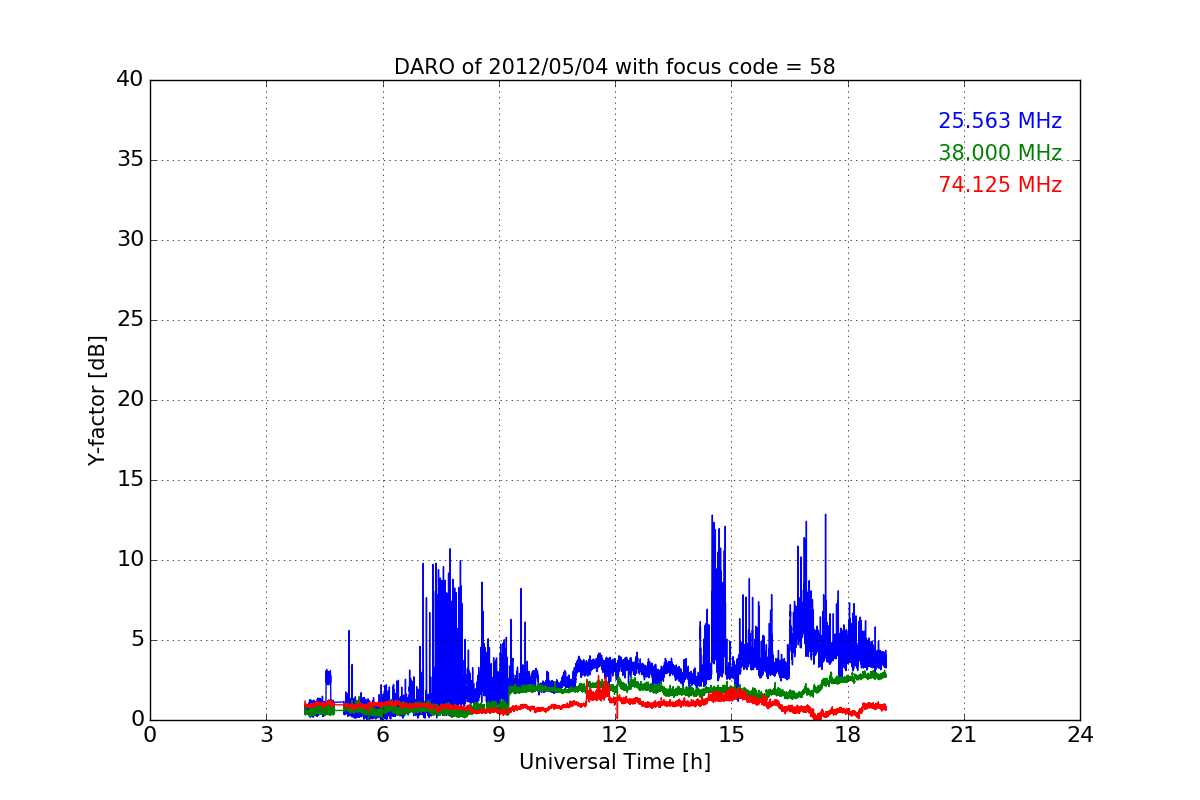Viewport: 1200px width, 800px height.
Task: Select the green '38.000 MHz' legend label
Action: (1000, 153)
